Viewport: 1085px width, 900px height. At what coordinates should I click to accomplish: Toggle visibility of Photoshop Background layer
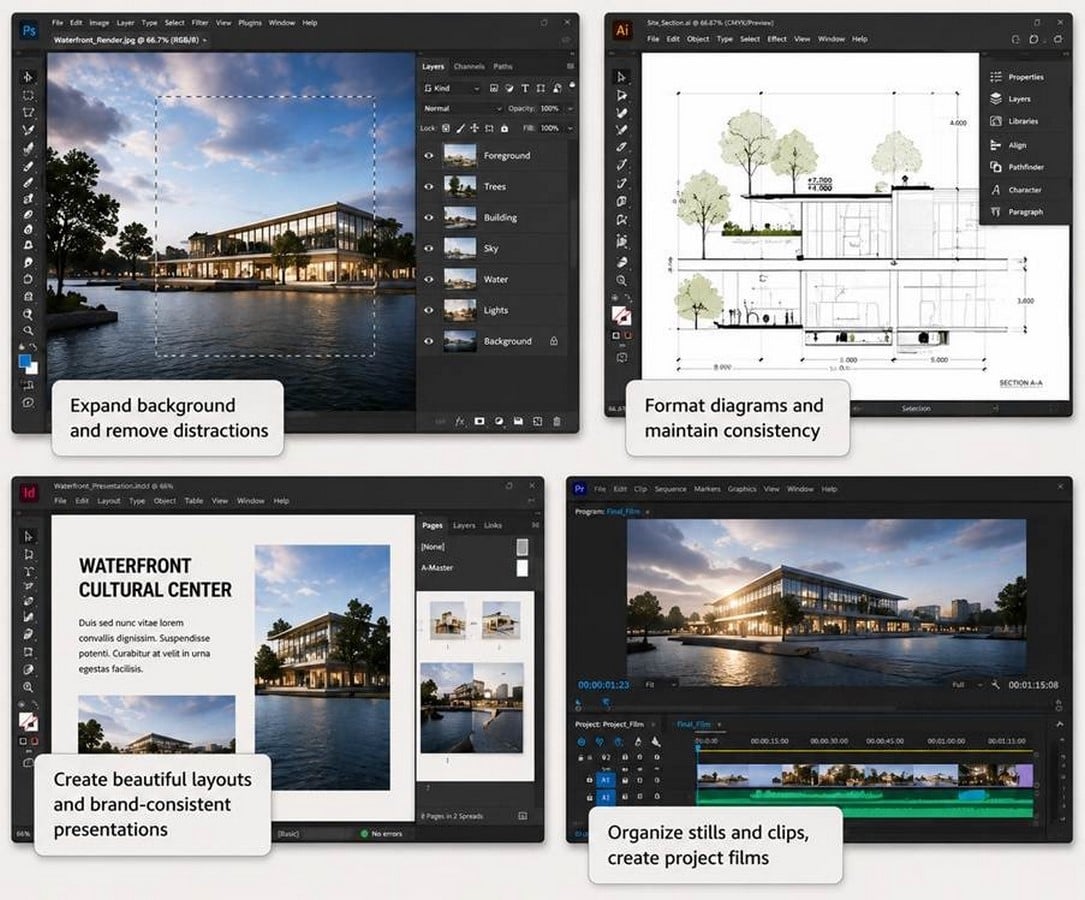click(x=428, y=341)
